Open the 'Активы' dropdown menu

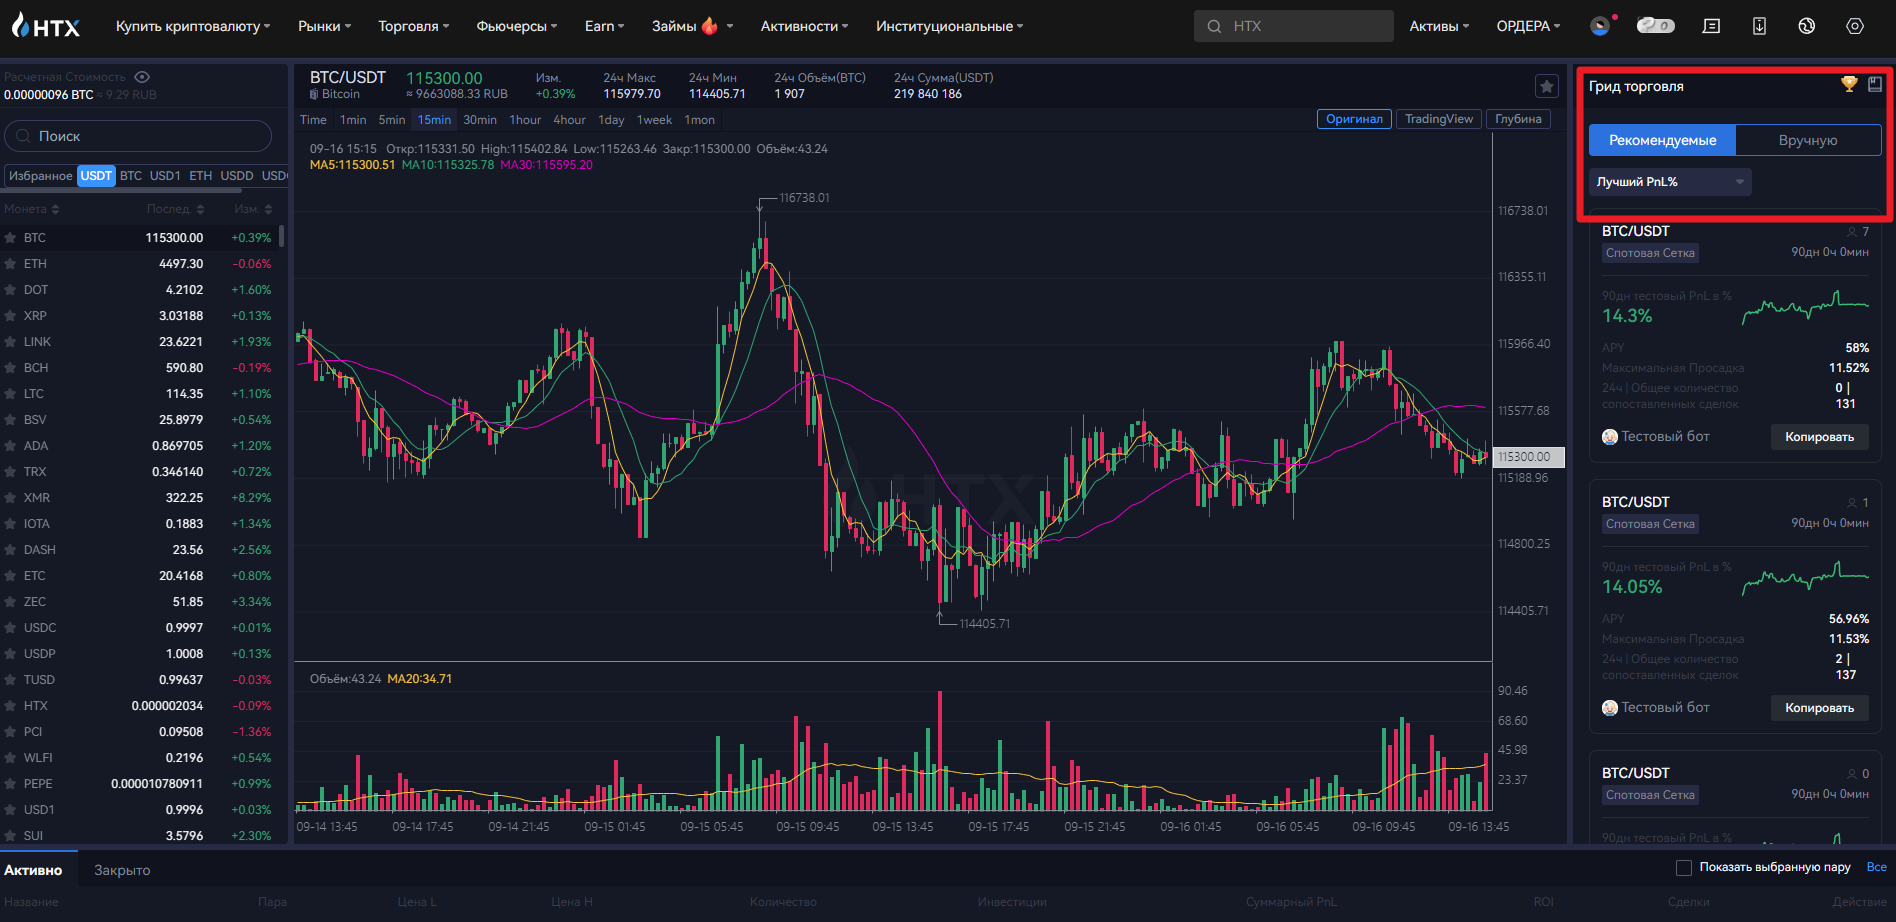[x=1438, y=26]
